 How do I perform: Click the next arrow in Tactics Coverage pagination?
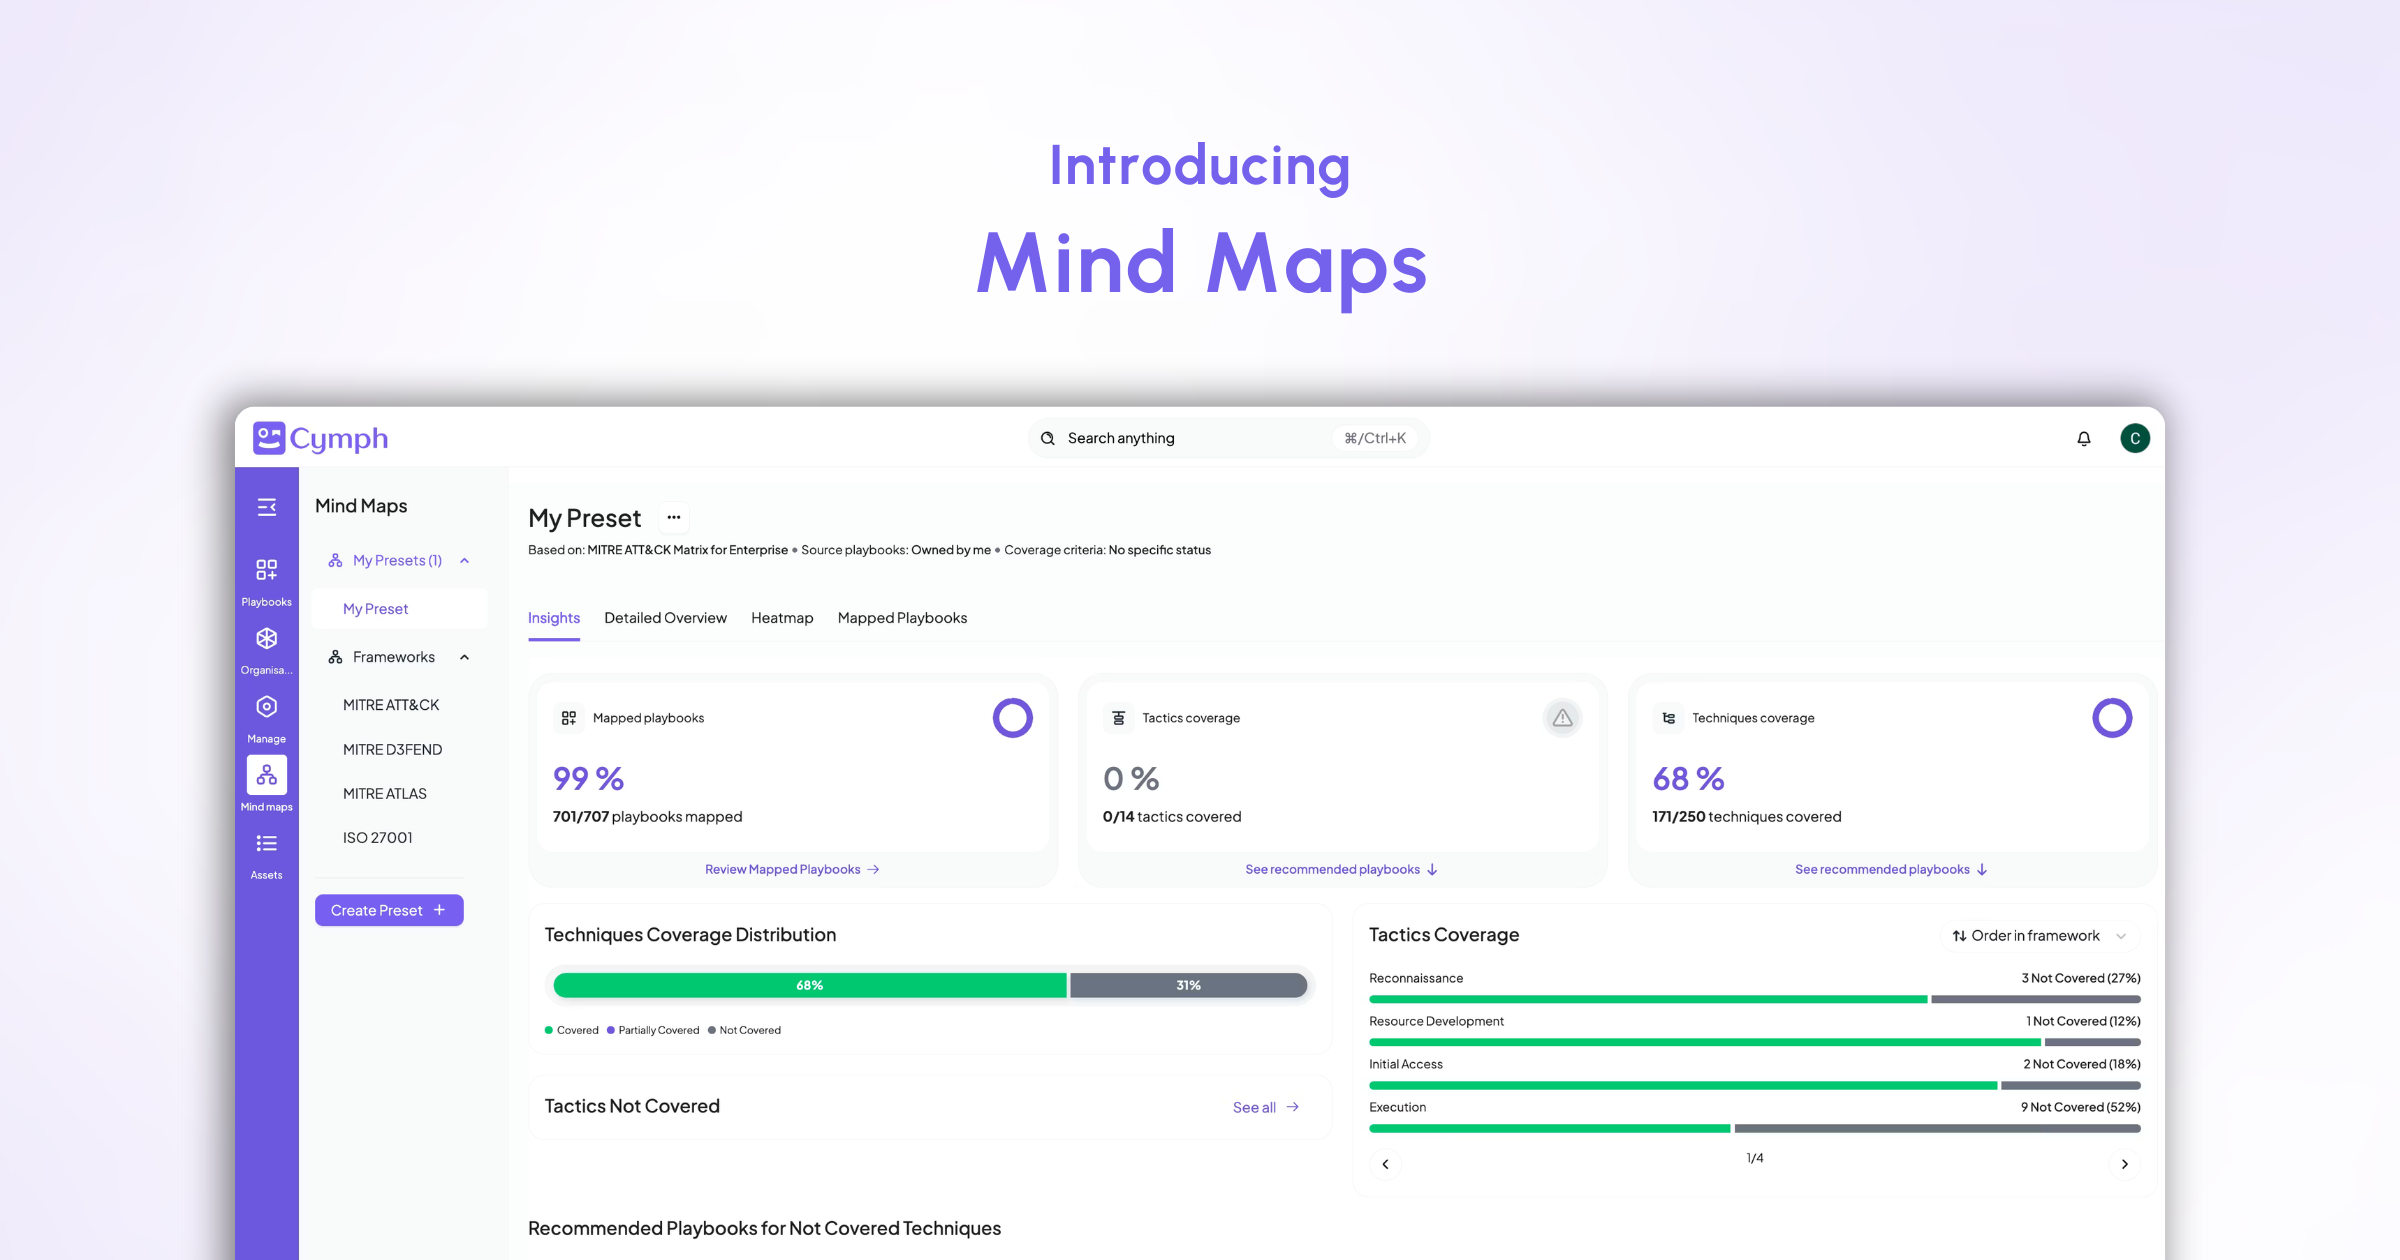(x=2124, y=1163)
